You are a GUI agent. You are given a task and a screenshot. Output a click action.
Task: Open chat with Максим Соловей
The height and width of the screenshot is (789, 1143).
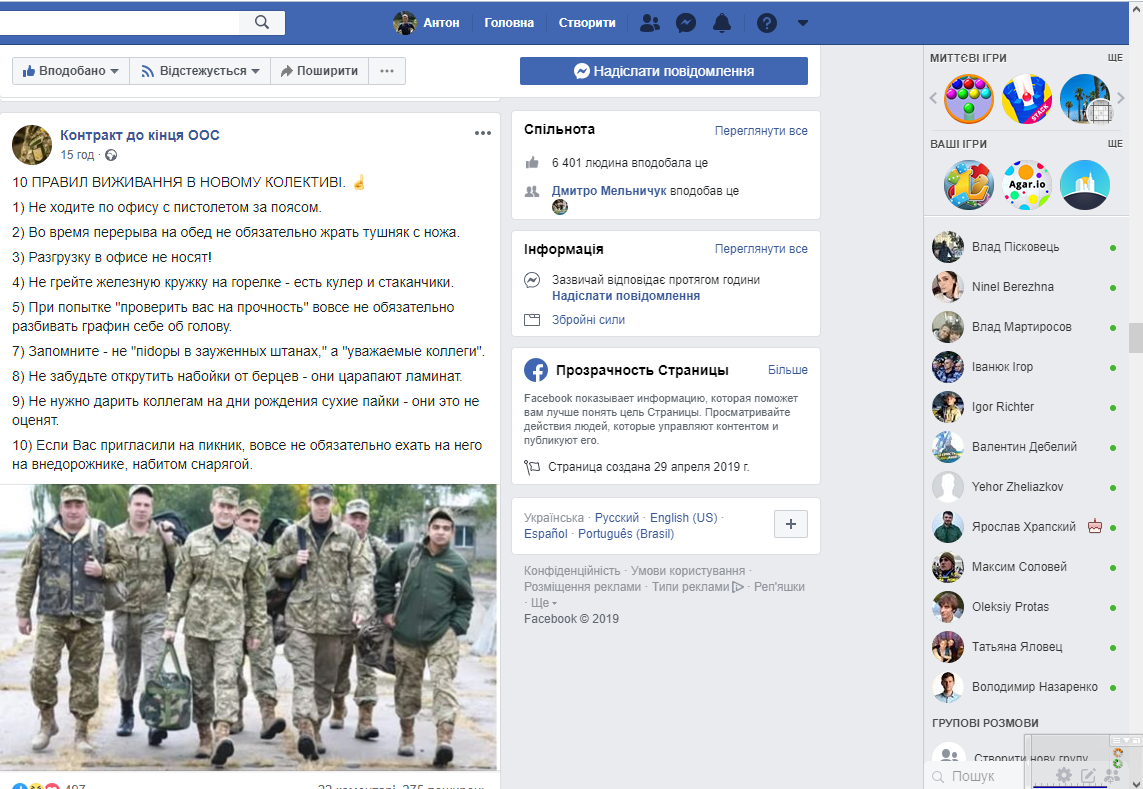[1025, 567]
